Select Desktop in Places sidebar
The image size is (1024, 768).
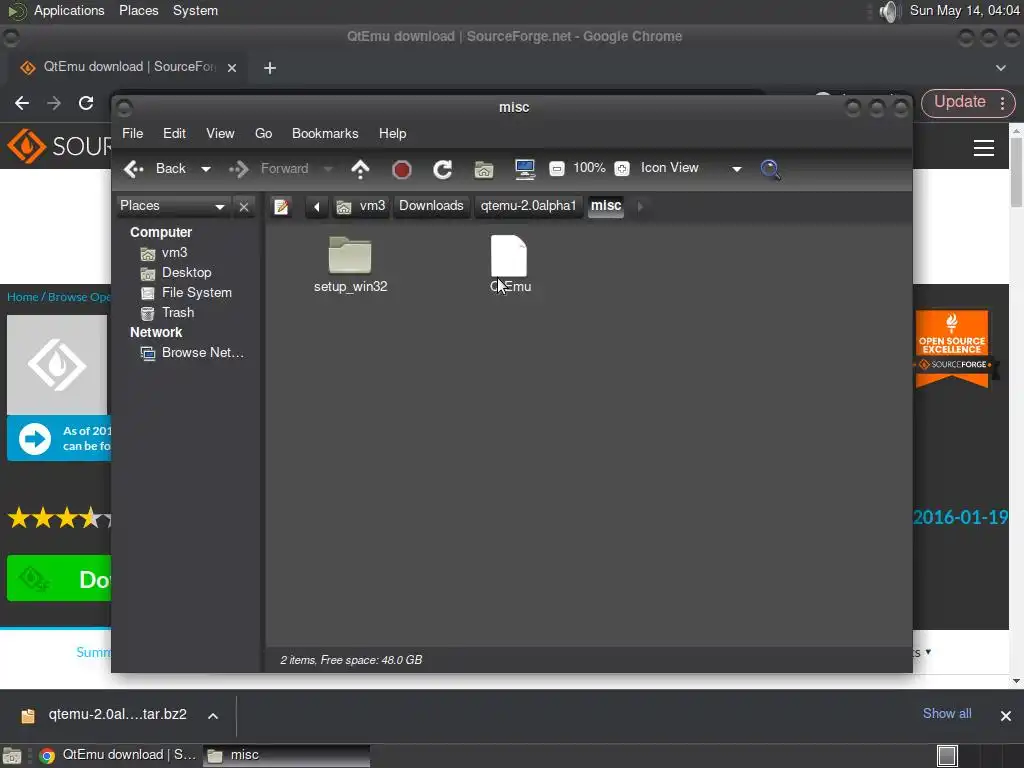(176, 273)
